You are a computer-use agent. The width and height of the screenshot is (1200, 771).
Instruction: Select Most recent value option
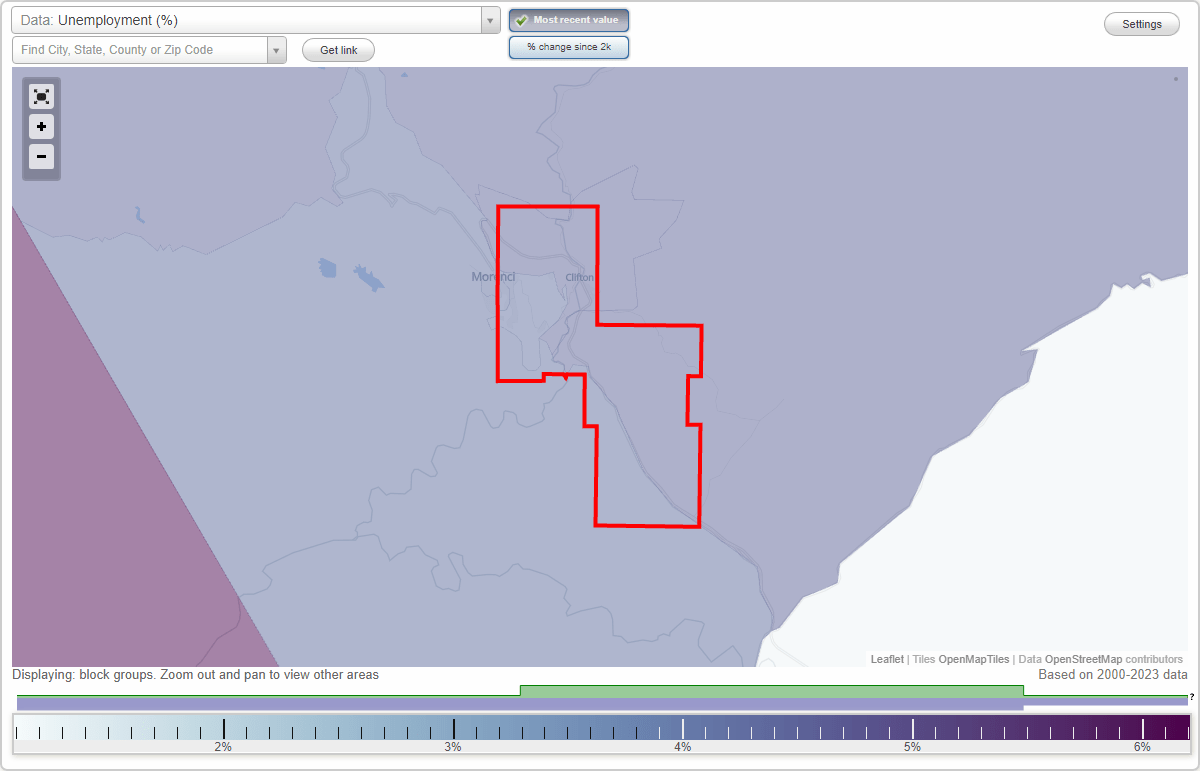coord(569,20)
